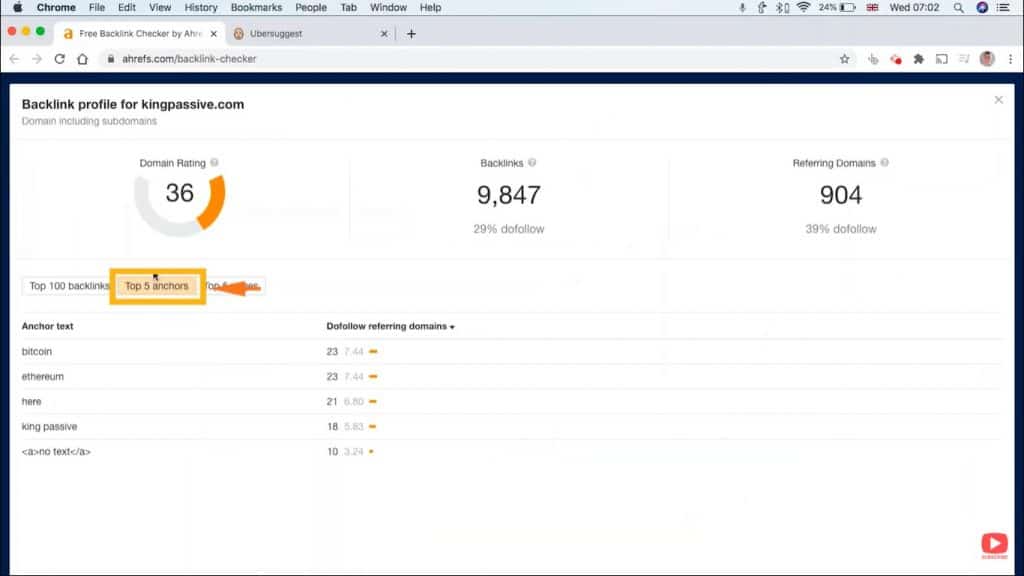1024x576 pixels.
Task: Click the kingpassive.com profile heading
Action: [133, 104]
